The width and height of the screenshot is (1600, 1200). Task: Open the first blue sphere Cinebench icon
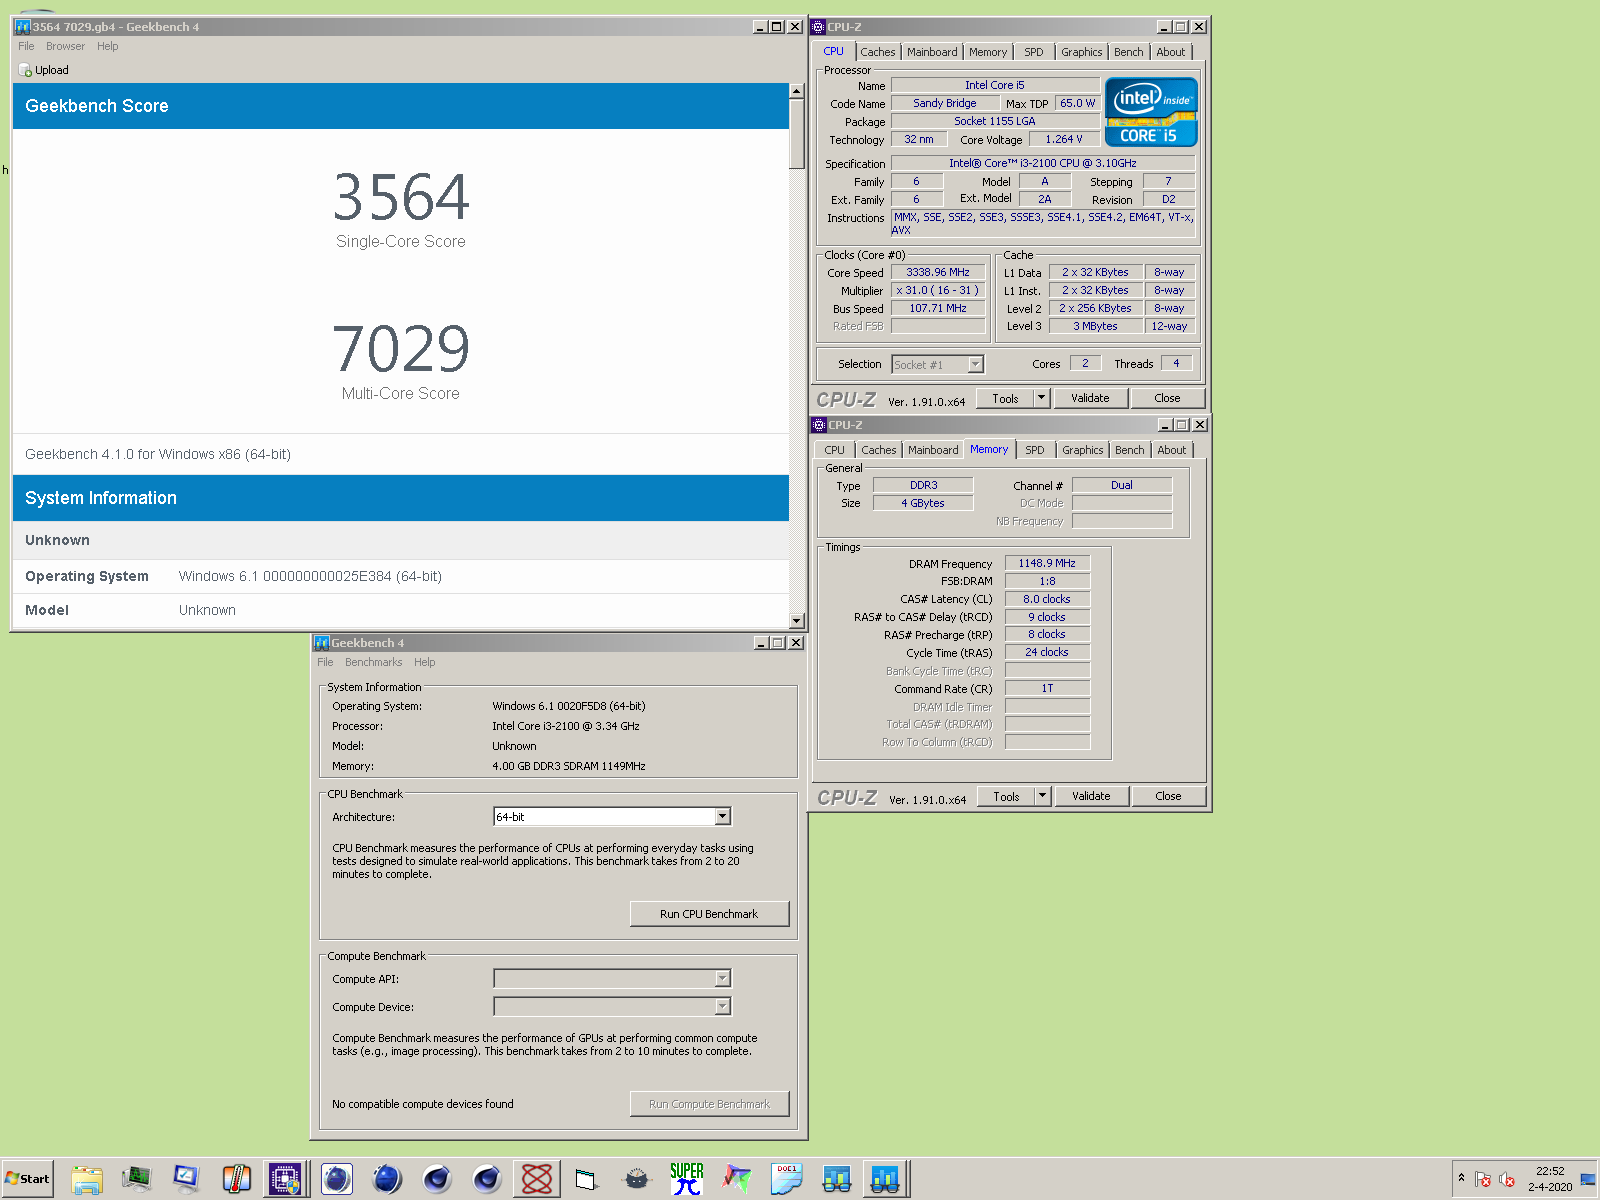pyautogui.click(x=337, y=1179)
